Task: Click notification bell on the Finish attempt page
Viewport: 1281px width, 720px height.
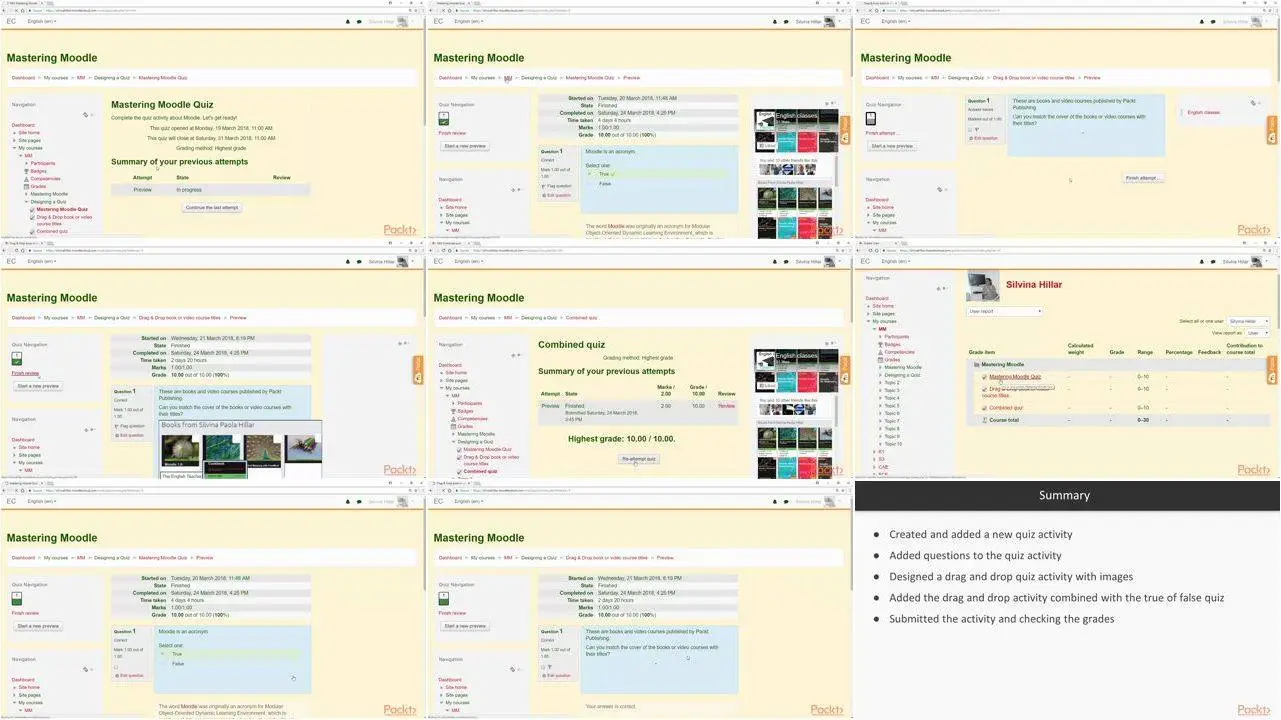Action: [x=1201, y=21]
